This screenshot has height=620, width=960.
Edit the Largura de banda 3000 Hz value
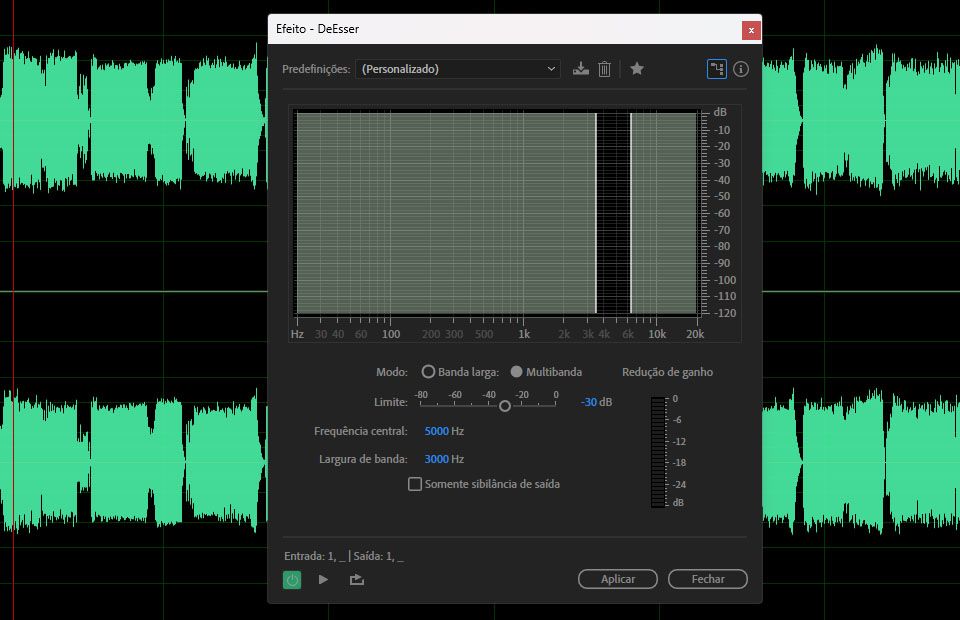point(437,459)
